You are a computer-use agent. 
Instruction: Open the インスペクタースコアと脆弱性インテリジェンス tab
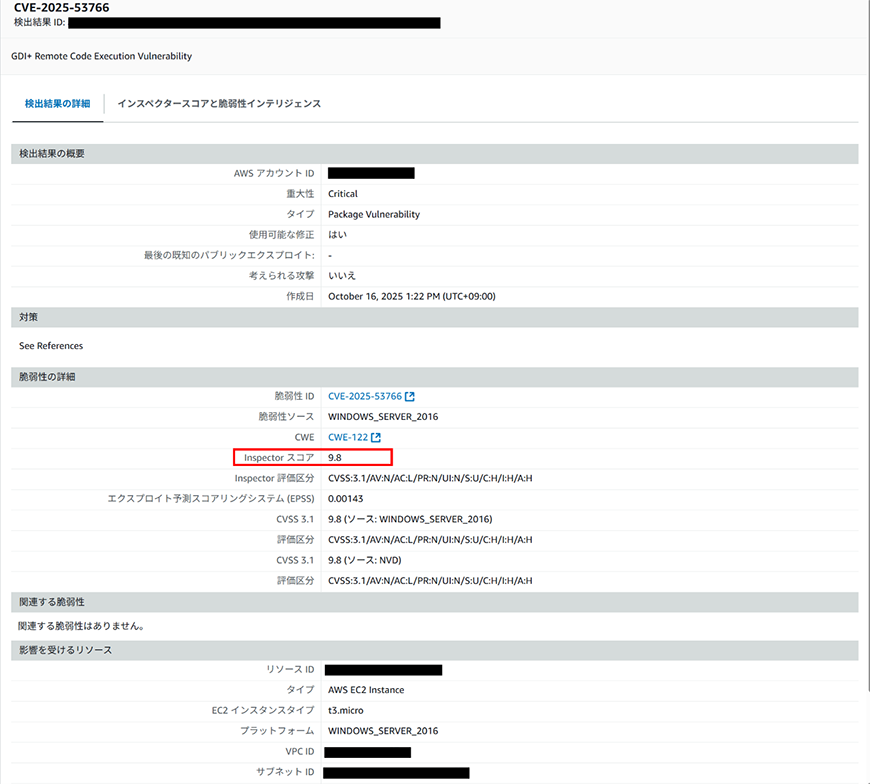pos(219,104)
